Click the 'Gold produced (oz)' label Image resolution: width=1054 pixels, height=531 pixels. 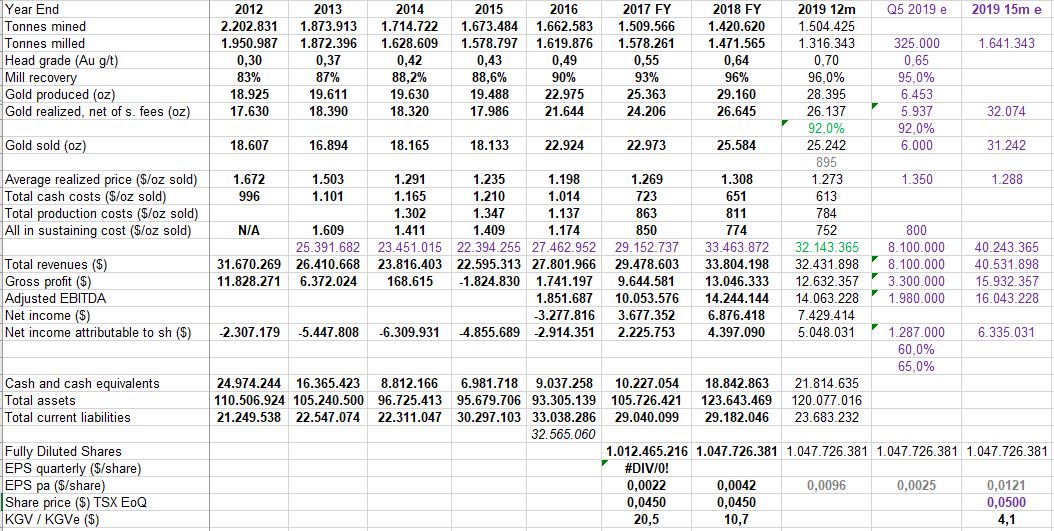58,94
